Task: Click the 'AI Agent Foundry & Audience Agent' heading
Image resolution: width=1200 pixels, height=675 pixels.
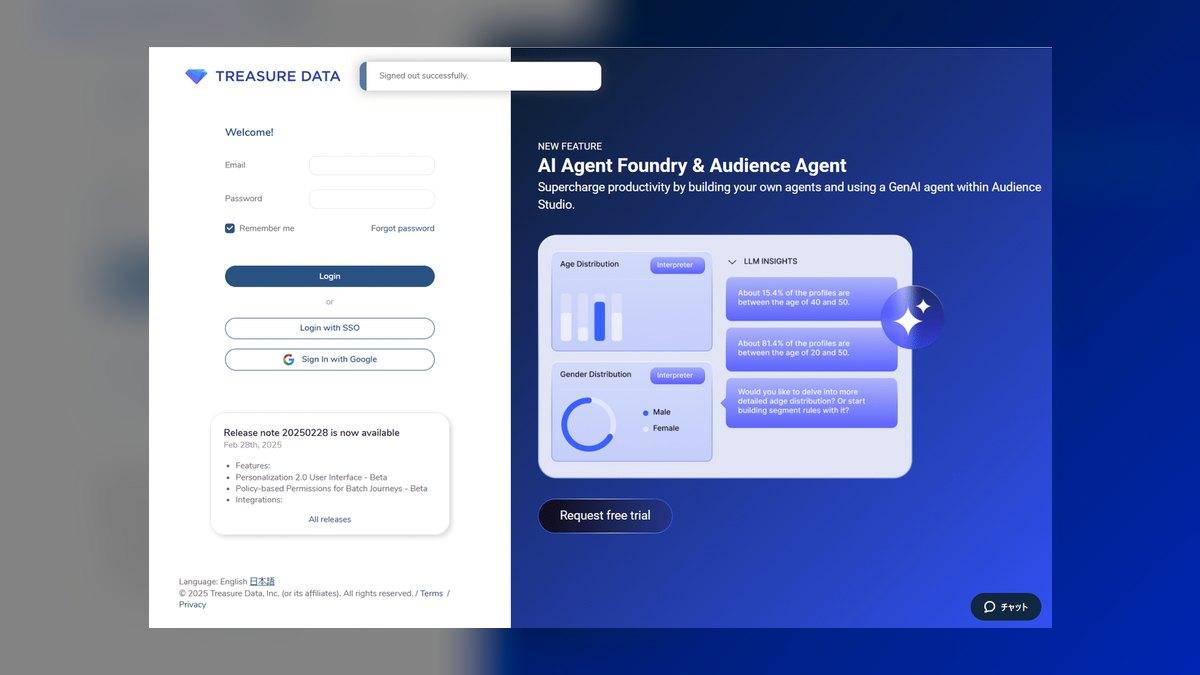Action: tap(692, 166)
